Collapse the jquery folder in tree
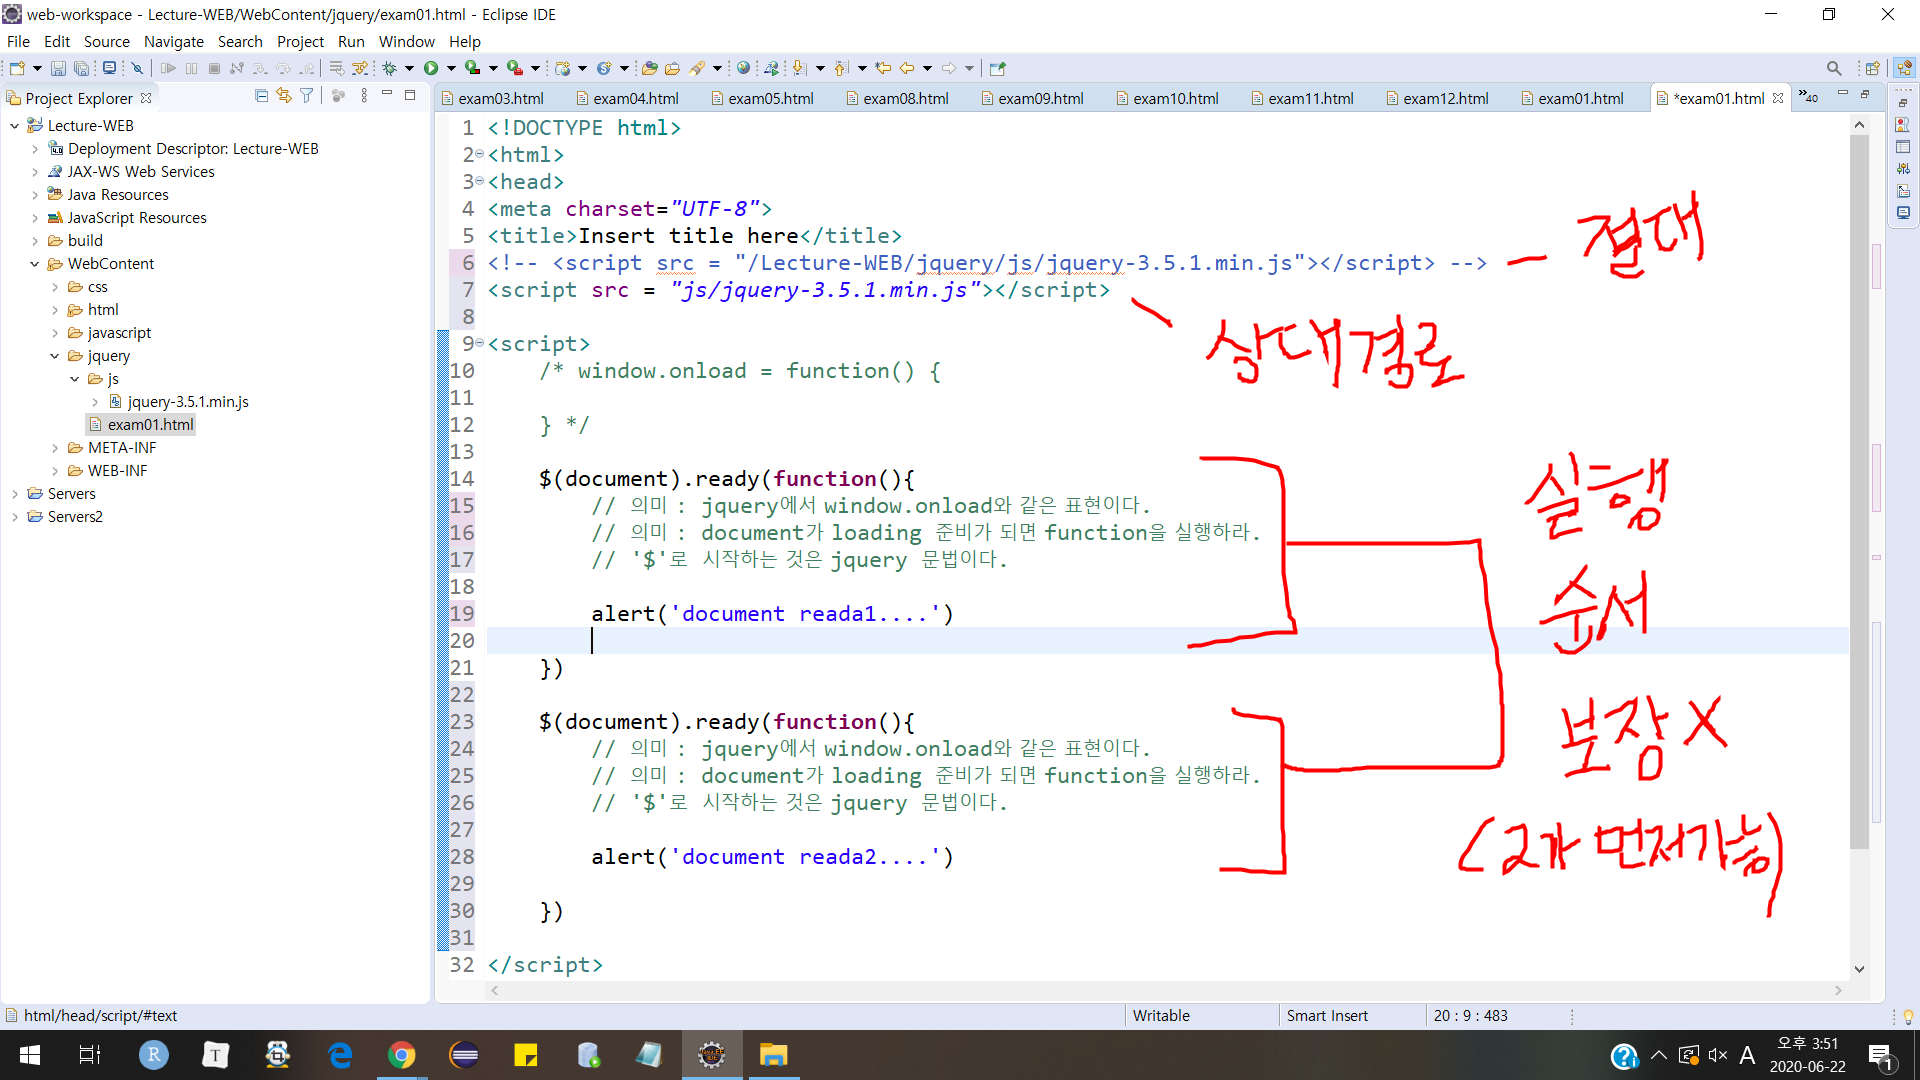Viewport: 1920px width, 1080px height. (x=55, y=356)
